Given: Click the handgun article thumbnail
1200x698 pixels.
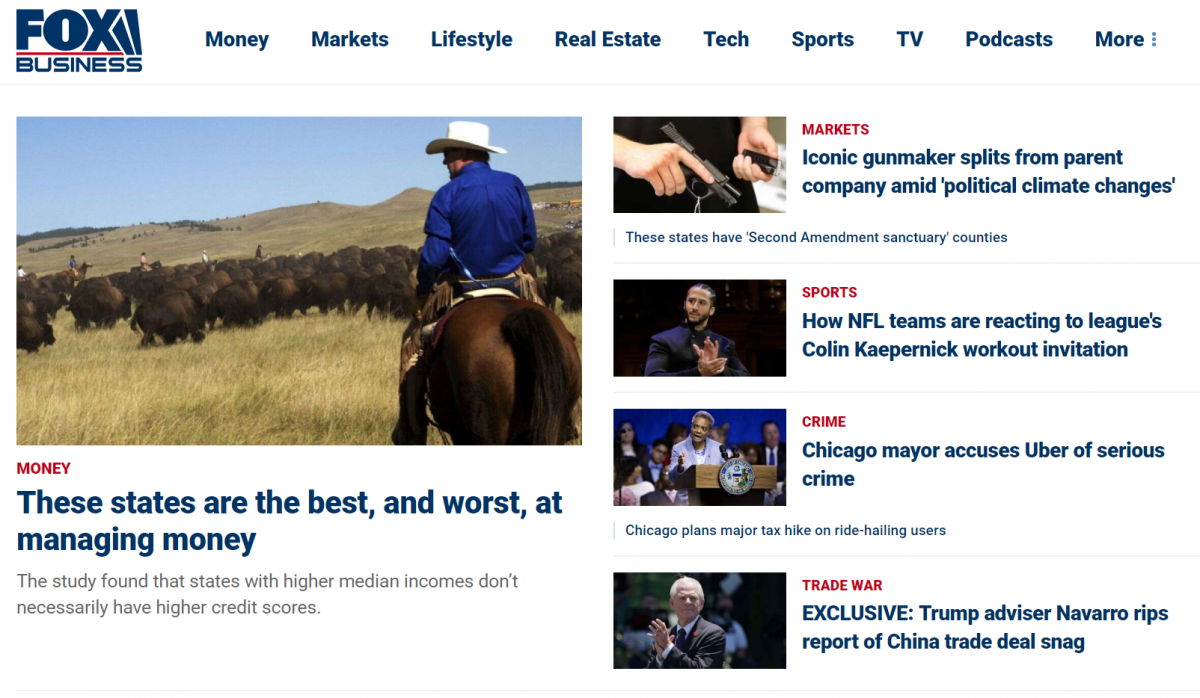Looking at the screenshot, I should (x=699, y=165).
